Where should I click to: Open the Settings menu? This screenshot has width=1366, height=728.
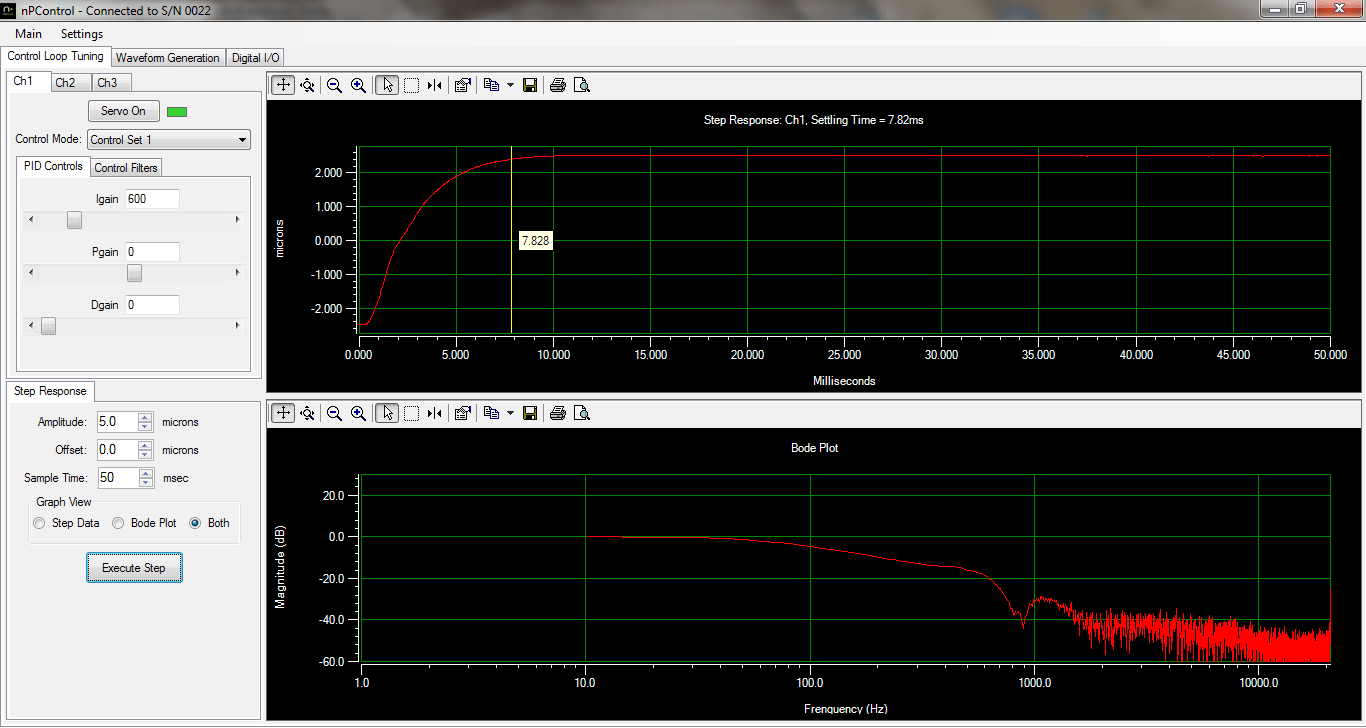tap(82, 33)
